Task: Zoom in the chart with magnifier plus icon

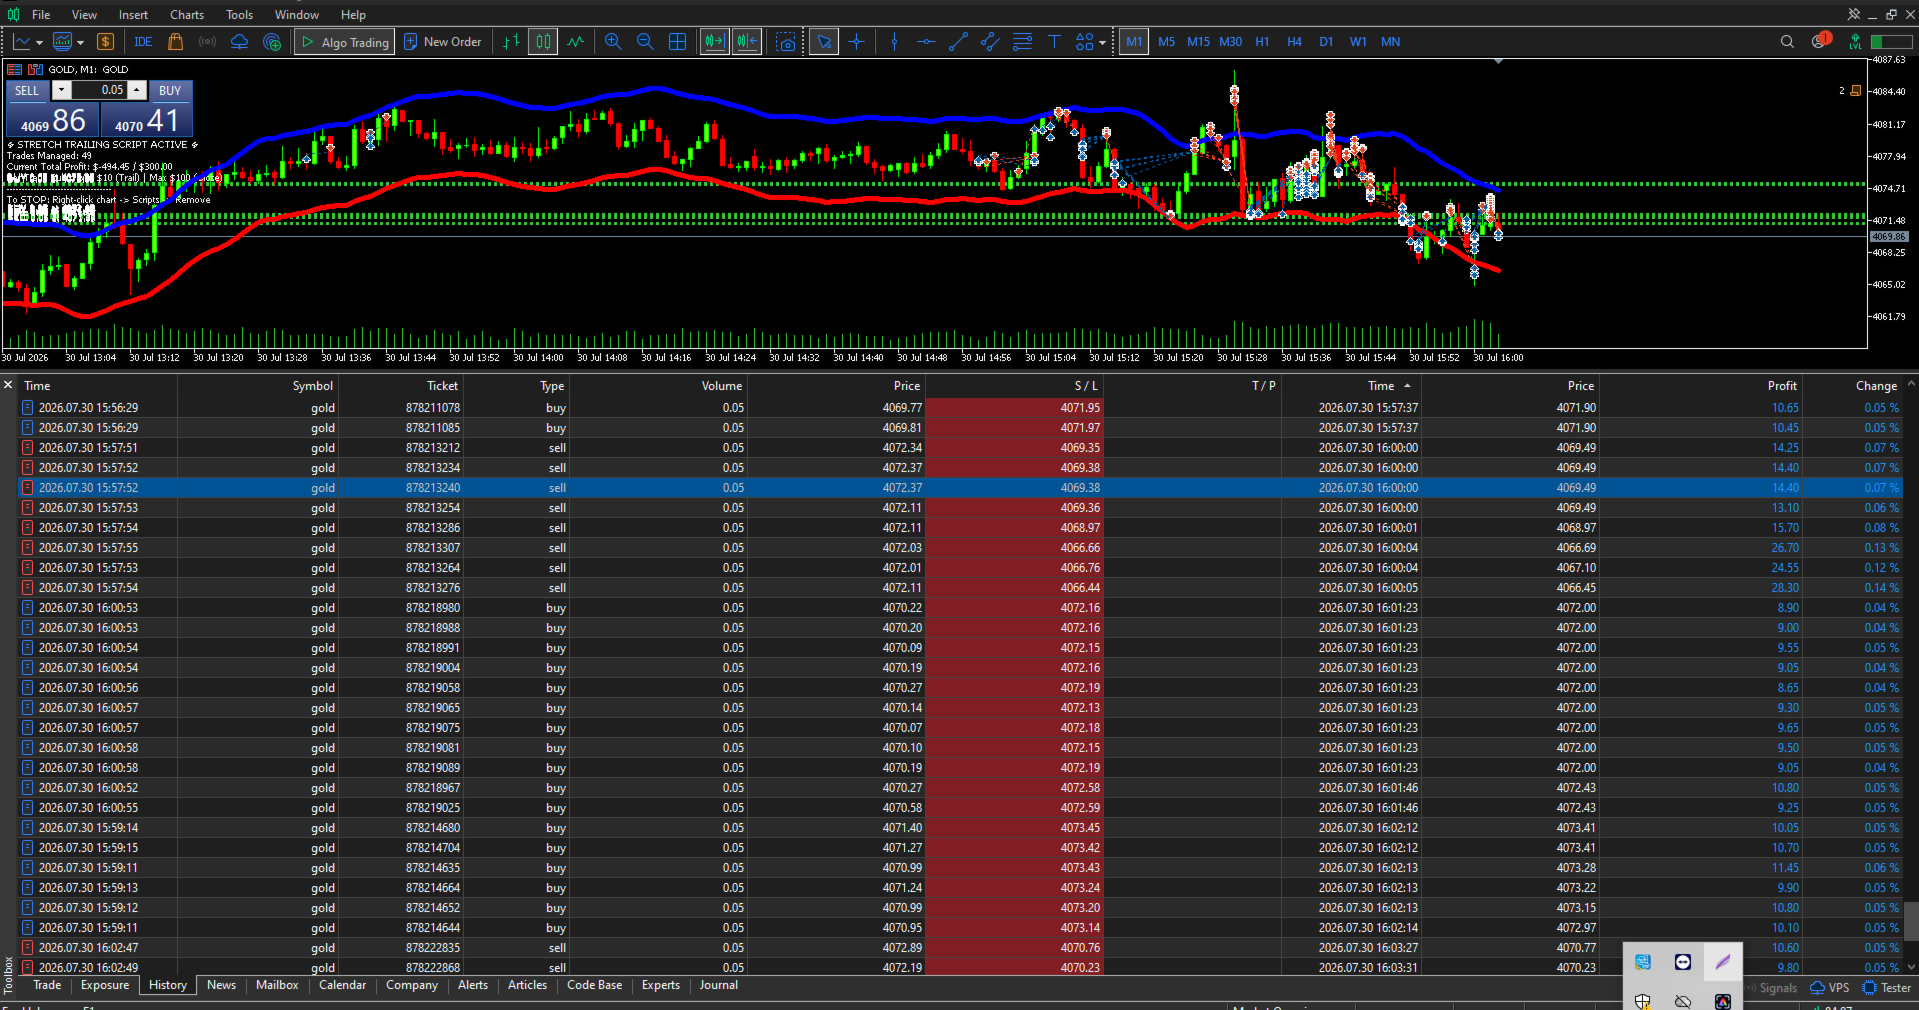Action: (613, 42)
